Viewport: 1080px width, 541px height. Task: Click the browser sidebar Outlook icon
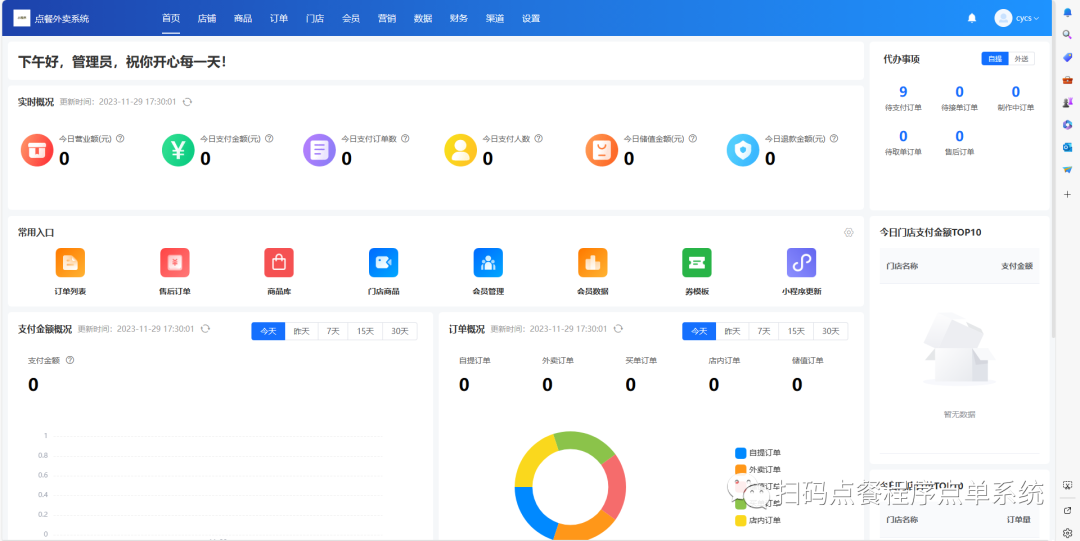(x=1068, y=147)
